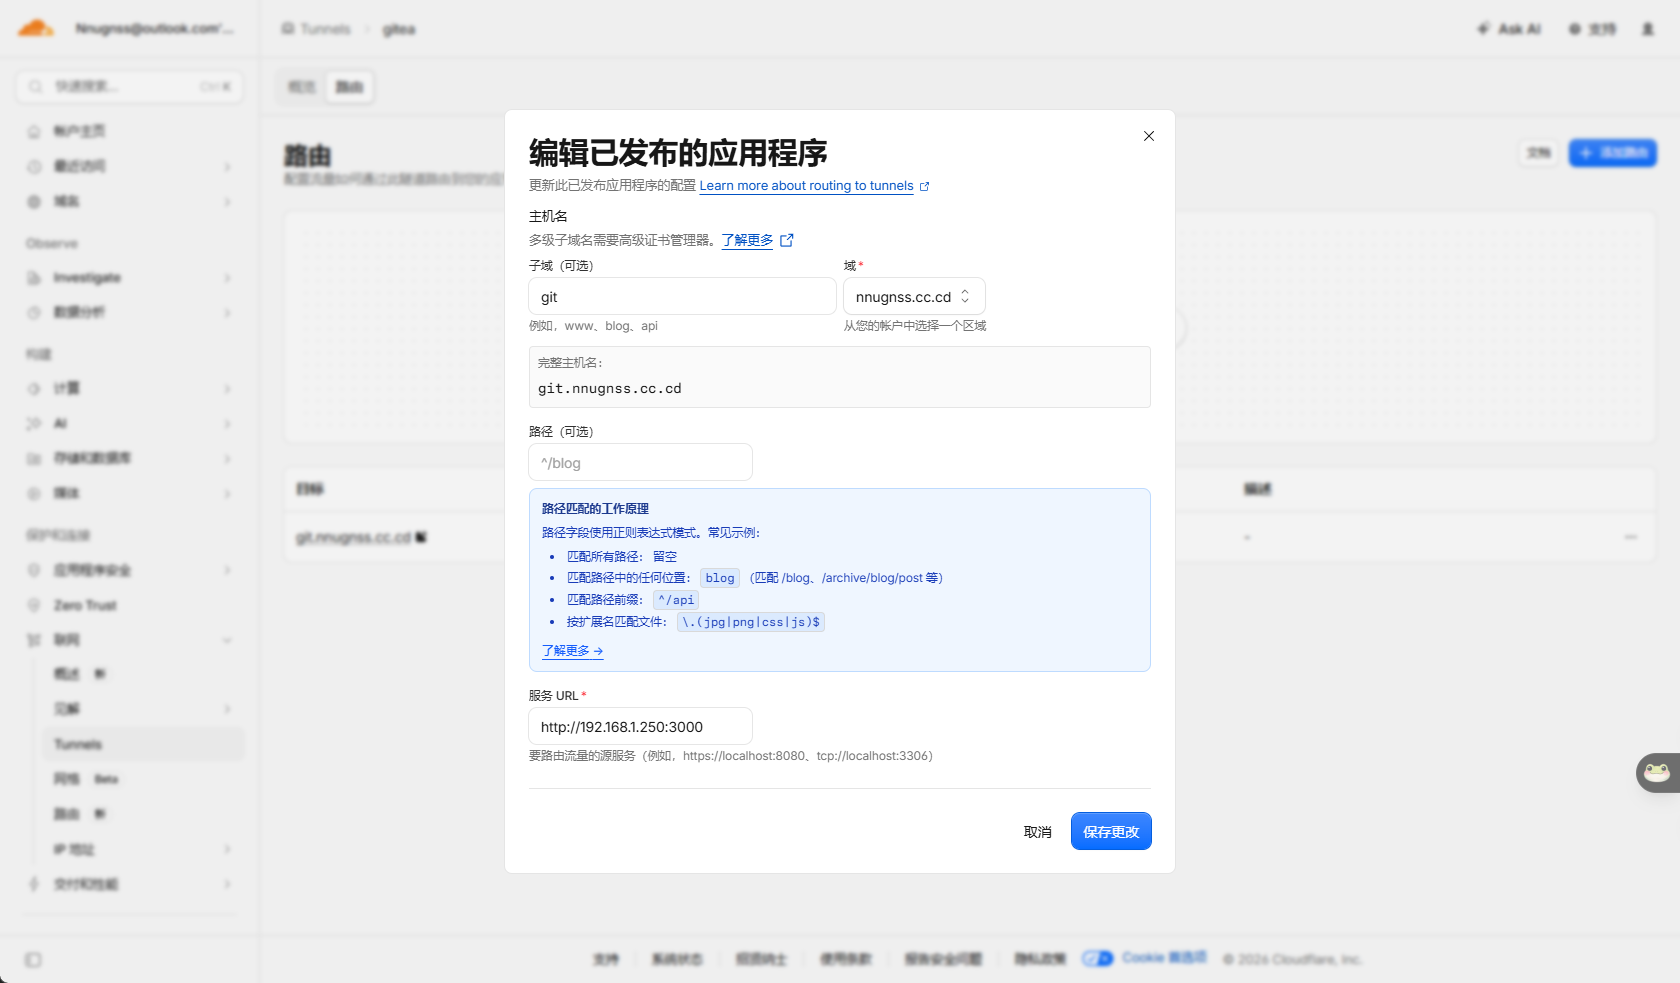Switch to the 概览 tab
This screenshot has height=983, width=1680.
[x=302, y=87]
